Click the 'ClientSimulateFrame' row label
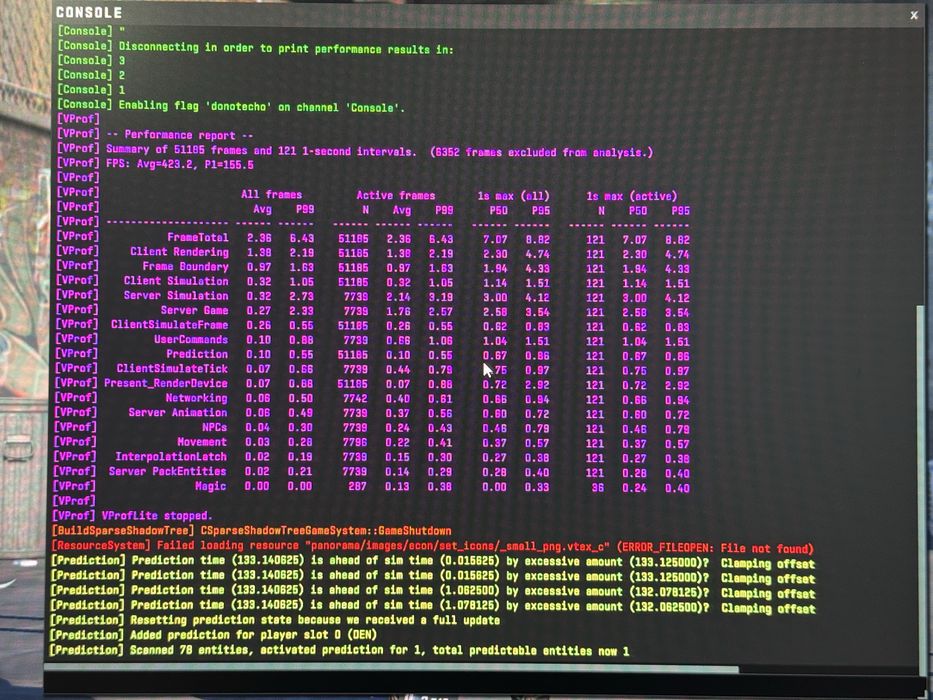 tap(170, 324)
